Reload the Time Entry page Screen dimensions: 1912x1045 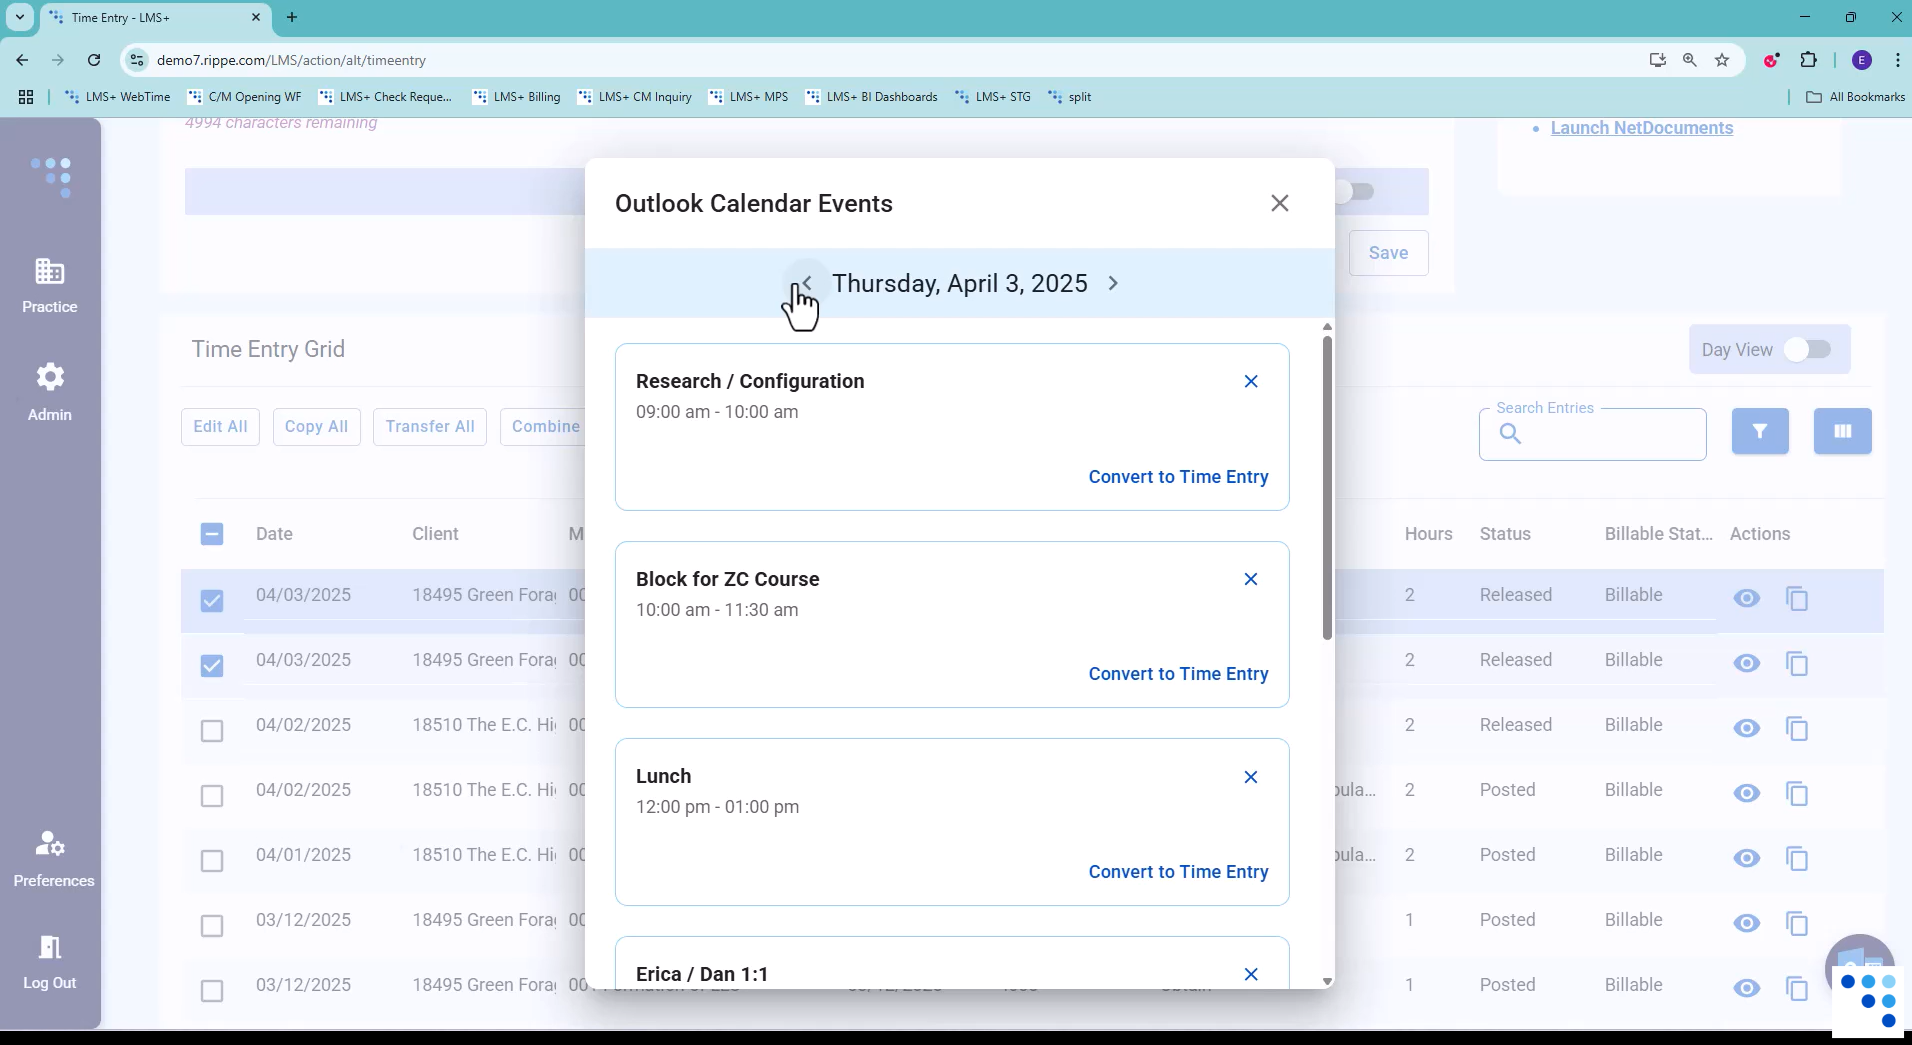point(94,60)
